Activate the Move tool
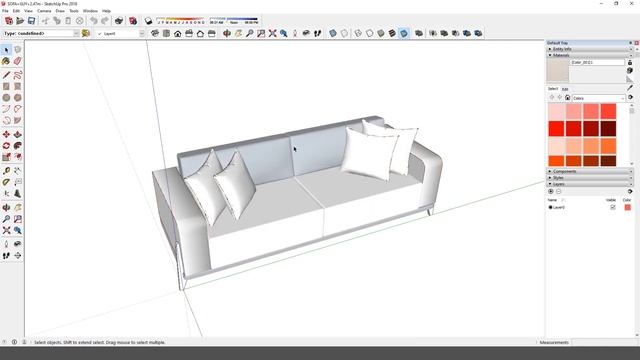Screen dimensions: 640x360 click(6, 134)
